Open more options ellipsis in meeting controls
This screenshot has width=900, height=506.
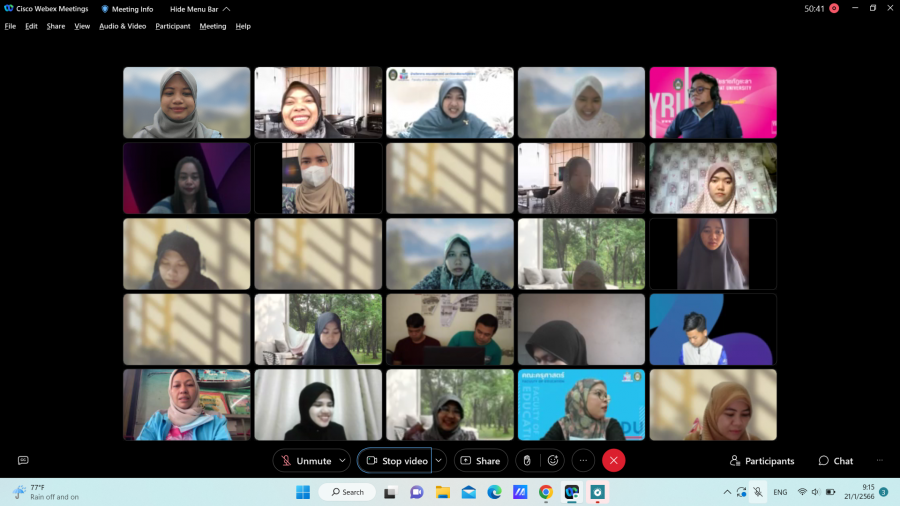pyautogui.click(x=583, y=460)
